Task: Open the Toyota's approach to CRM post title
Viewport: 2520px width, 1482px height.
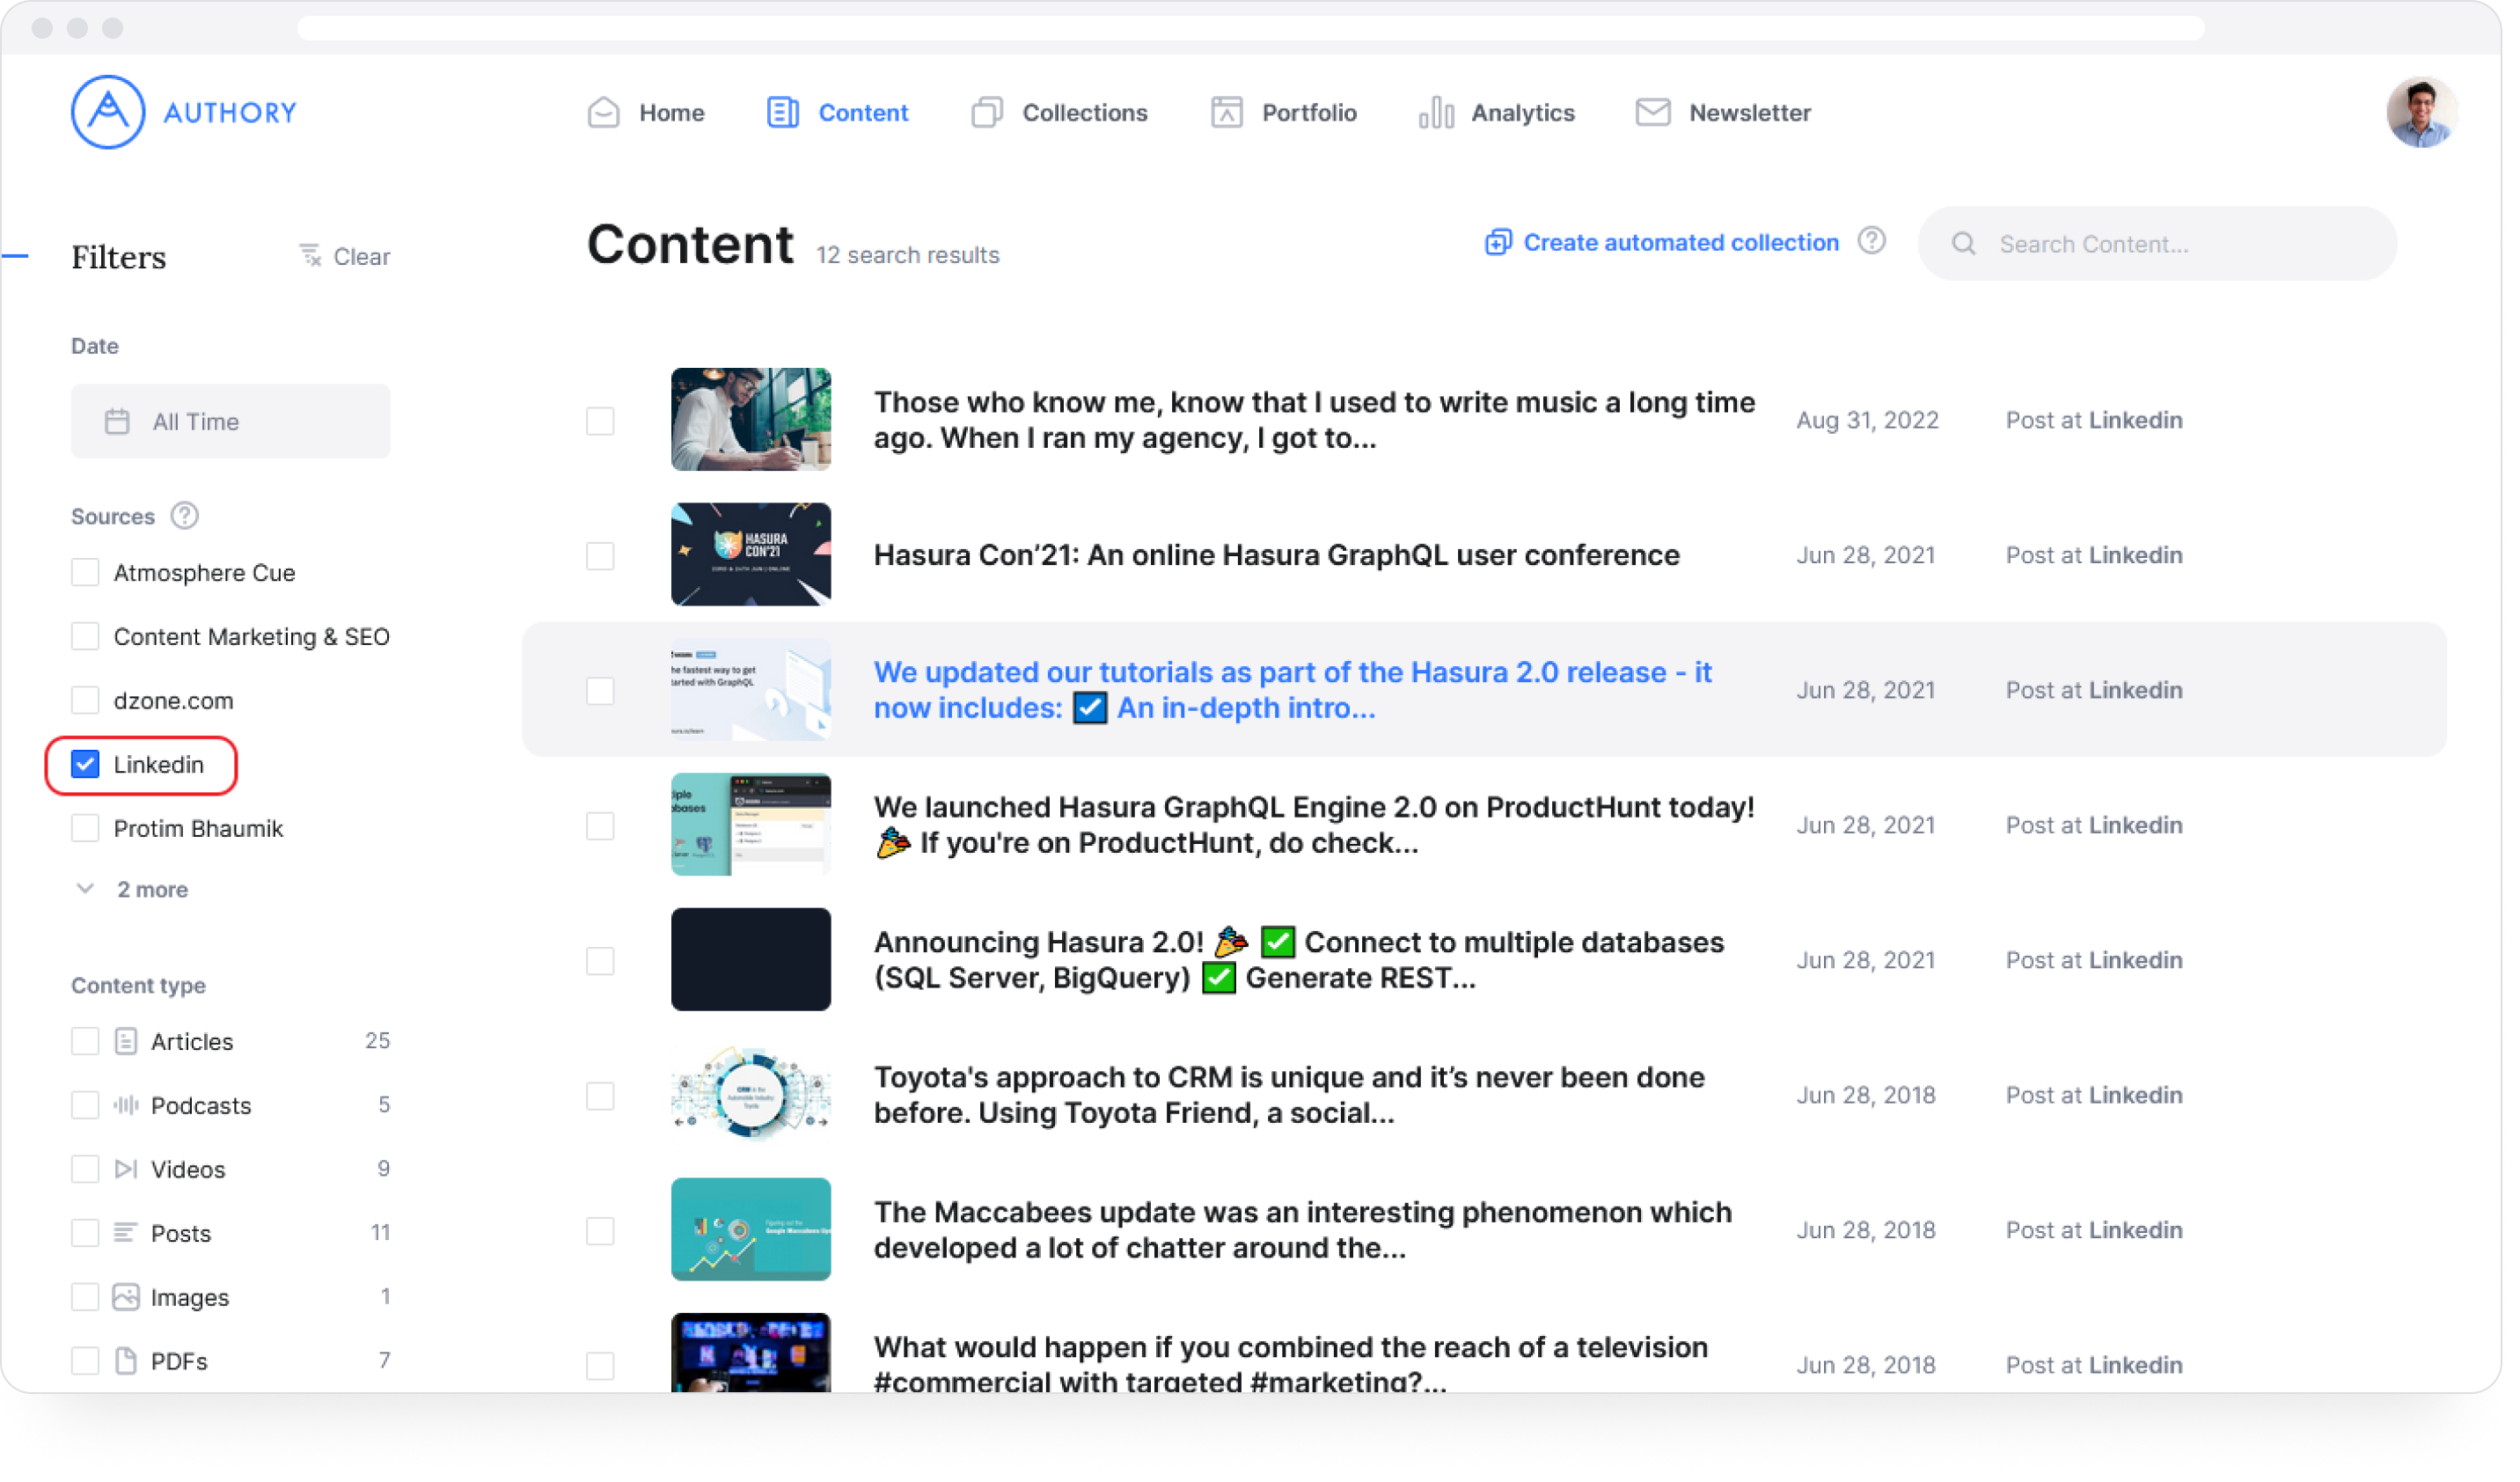Action: coord(1289,1096)
